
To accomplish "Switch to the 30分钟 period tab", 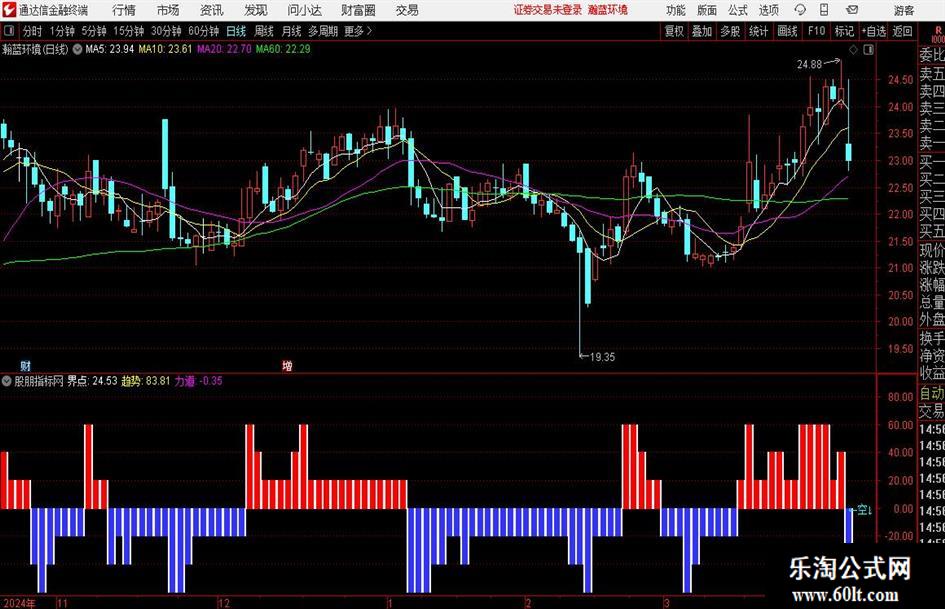I will click(x=166, y=31).
